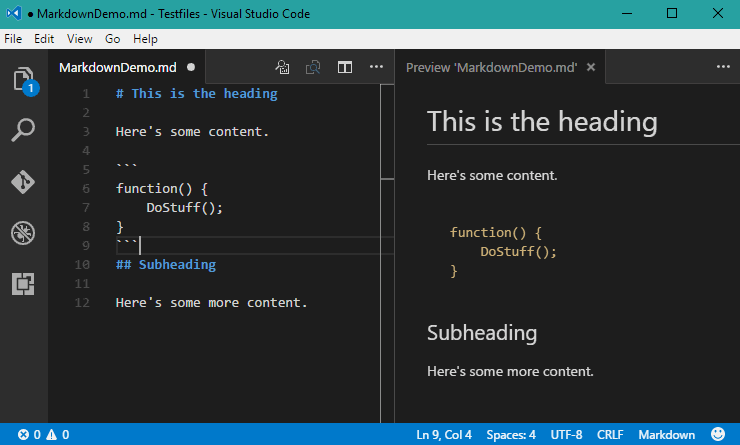This screenshot has height=445, width=740.
Task: Open the Source Control (Git) view
Action: (23, 182)
